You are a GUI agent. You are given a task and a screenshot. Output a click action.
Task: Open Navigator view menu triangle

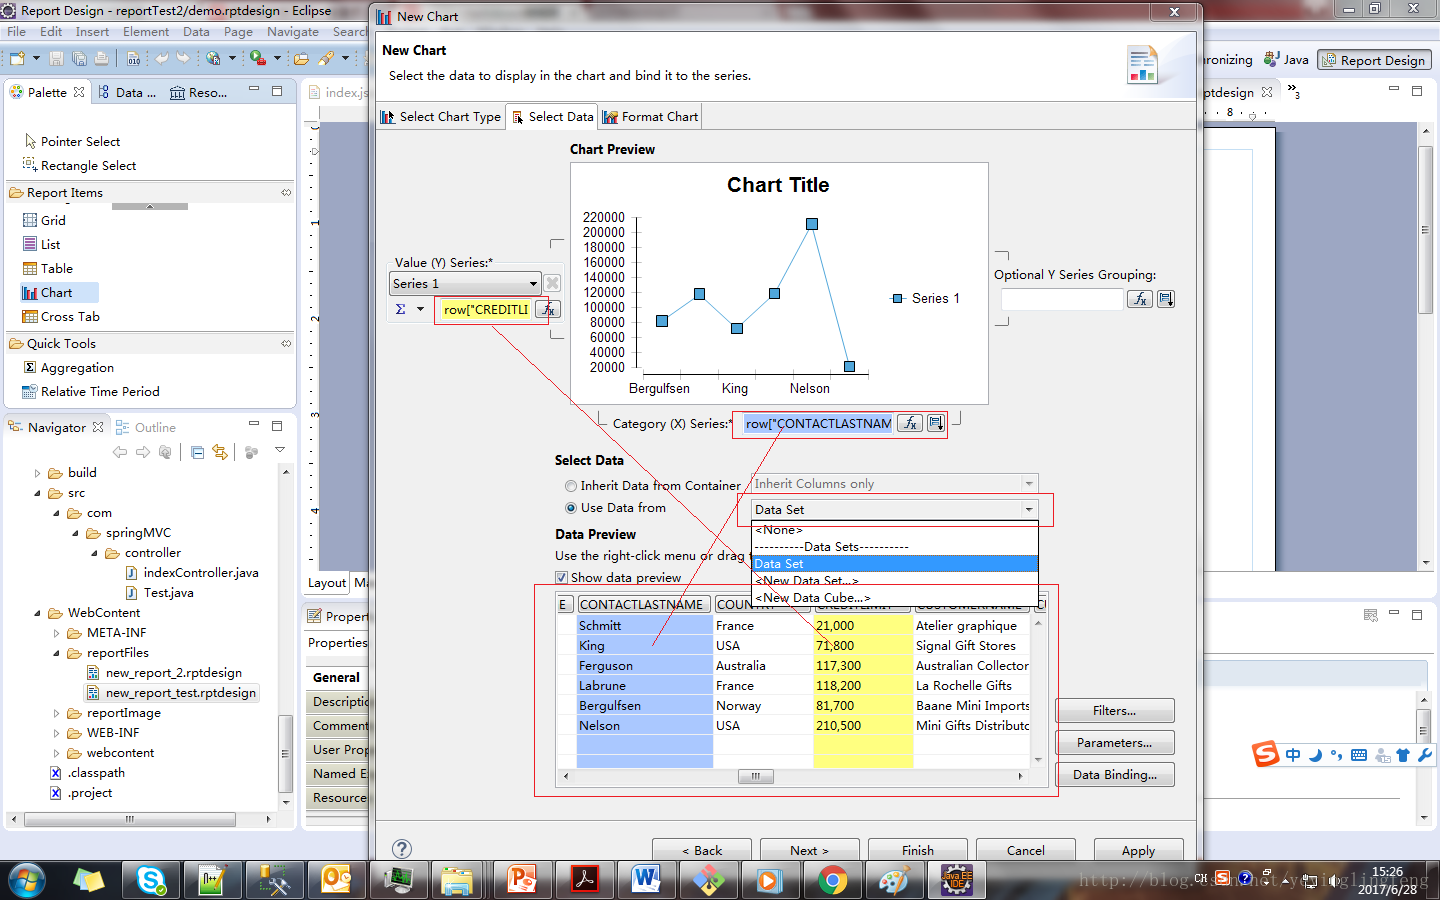click(280, 450)
